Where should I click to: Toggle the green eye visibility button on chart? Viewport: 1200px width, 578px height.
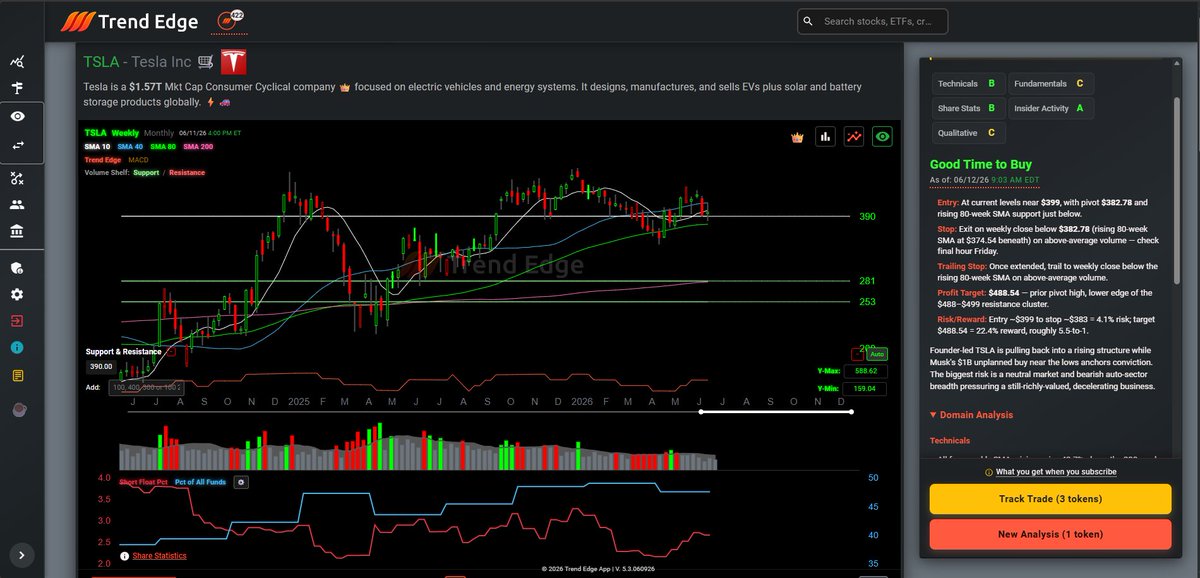[882, 137]
